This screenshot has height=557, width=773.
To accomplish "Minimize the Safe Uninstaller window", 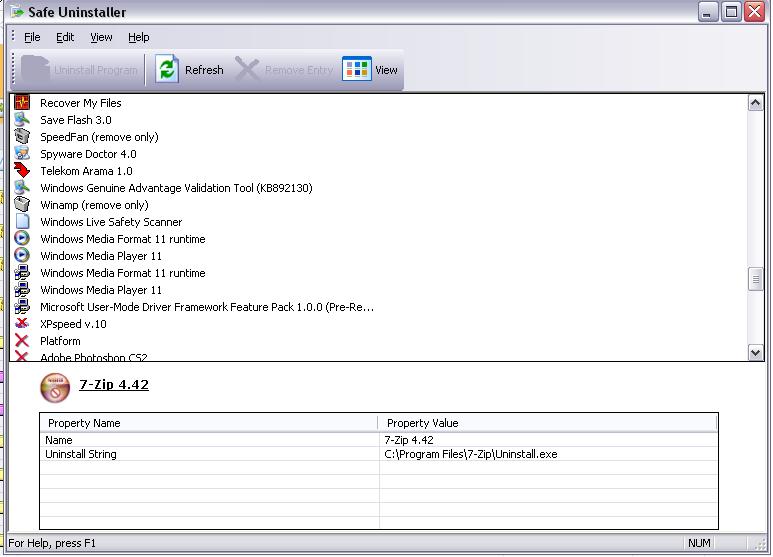I will [x=707, y=12].
